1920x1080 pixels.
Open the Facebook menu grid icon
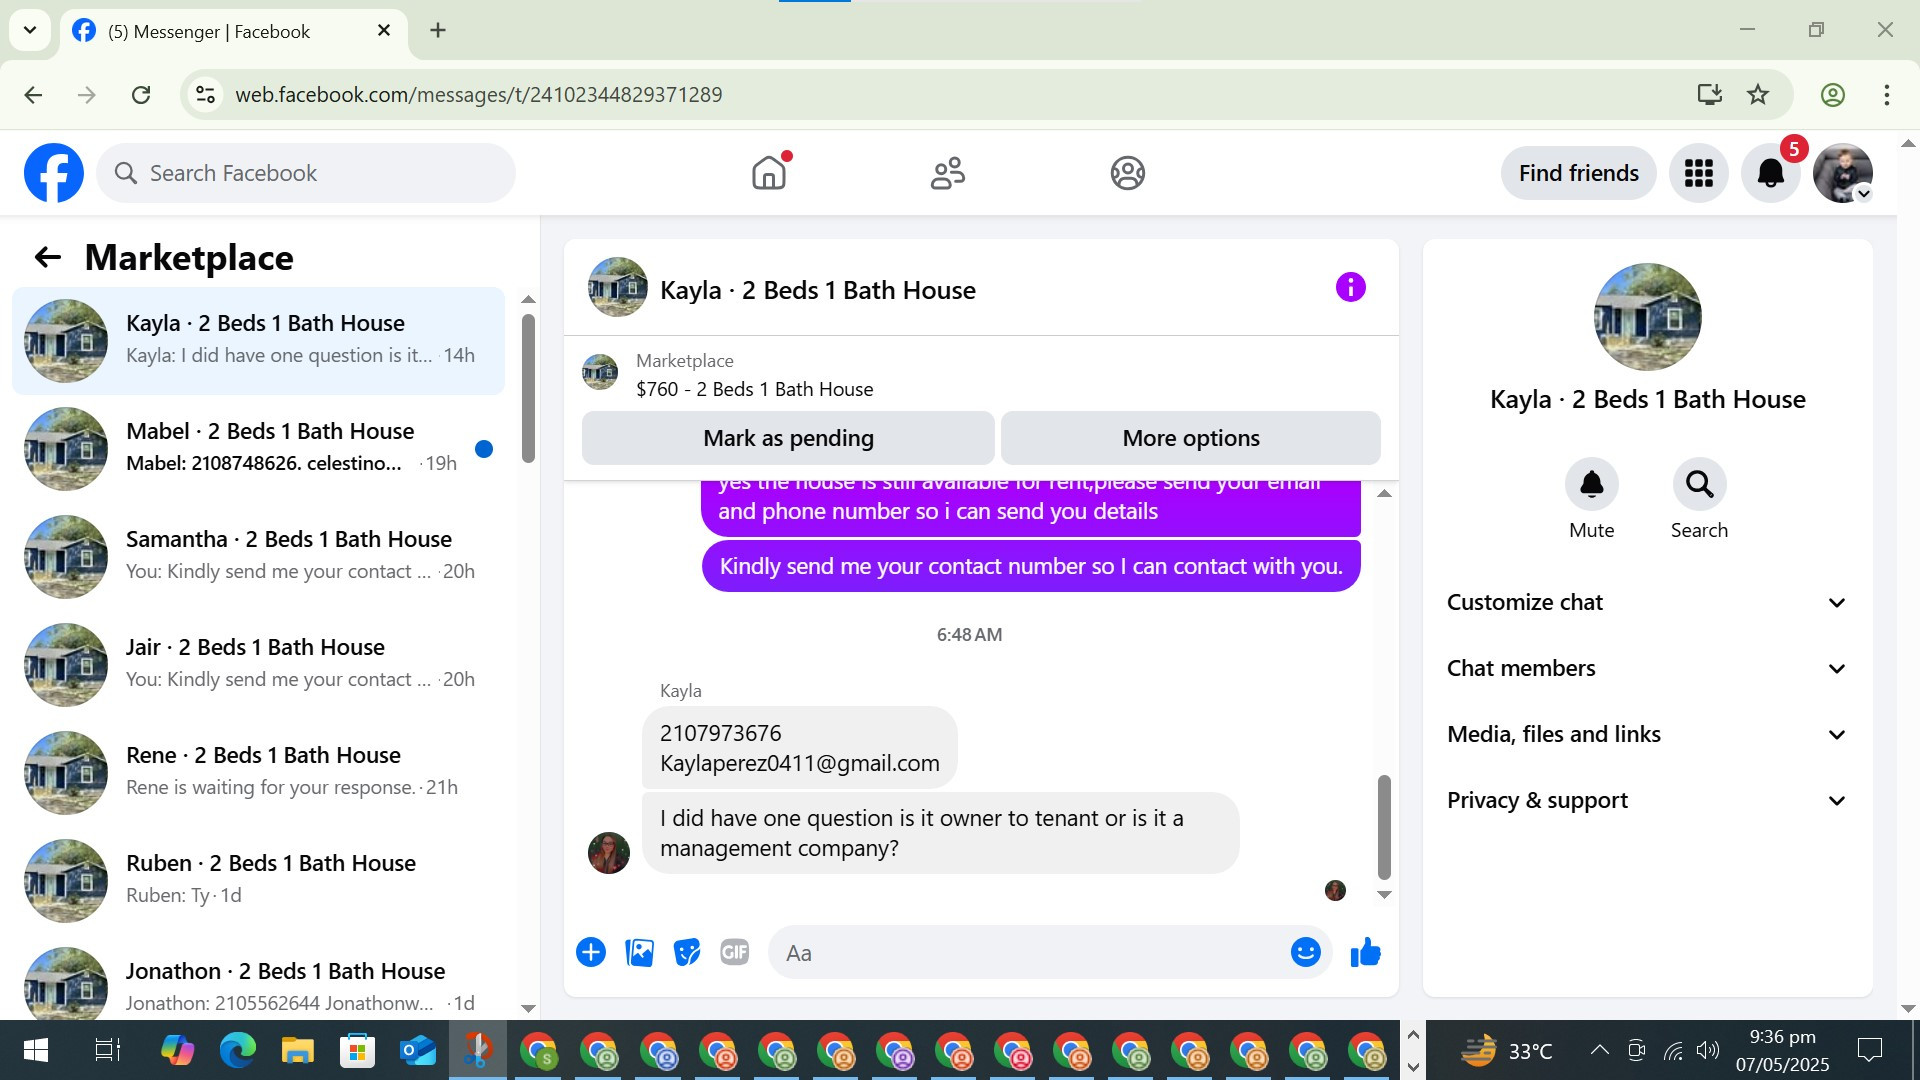[1698, 173]
